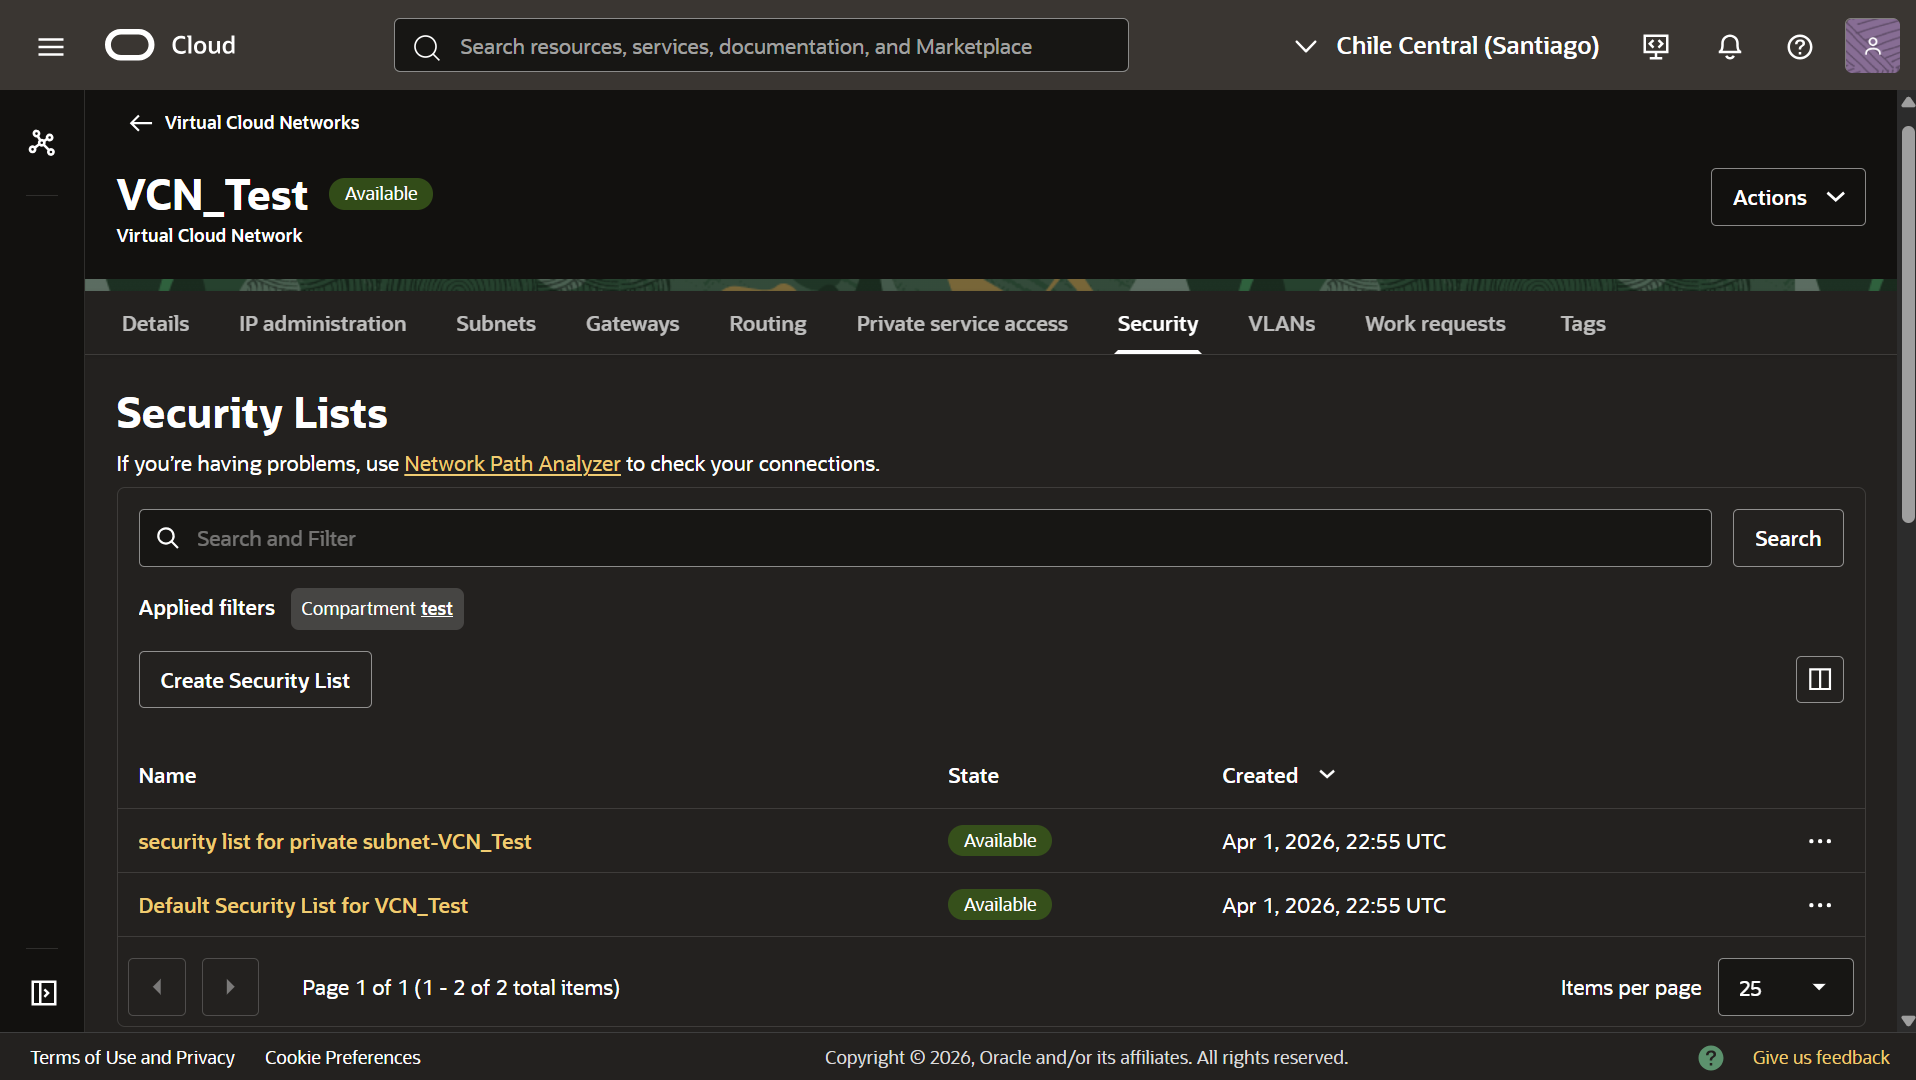1916x1080 pixels.
Task: Click the created date of Default Security List
Action: [x=1334, y=905]
